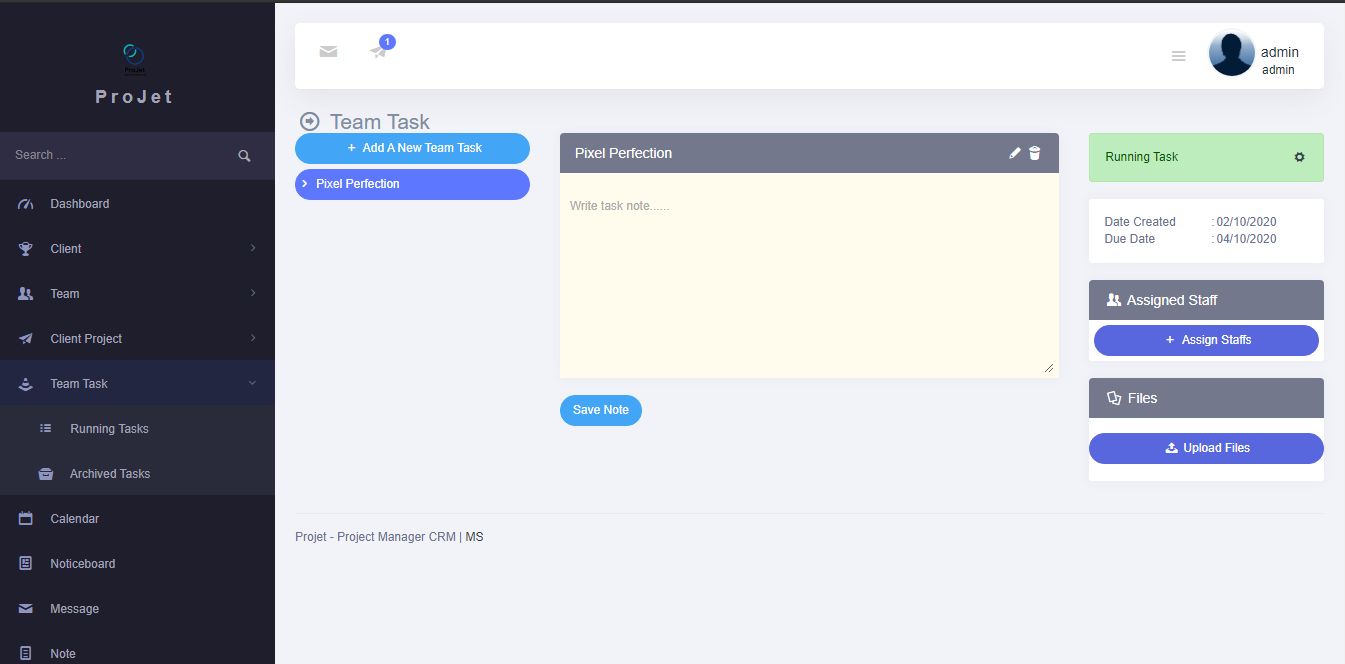Click the Team people icon in sidebar
The image size is (1345, 664).
pyautogui.click(x=26, y=294)
